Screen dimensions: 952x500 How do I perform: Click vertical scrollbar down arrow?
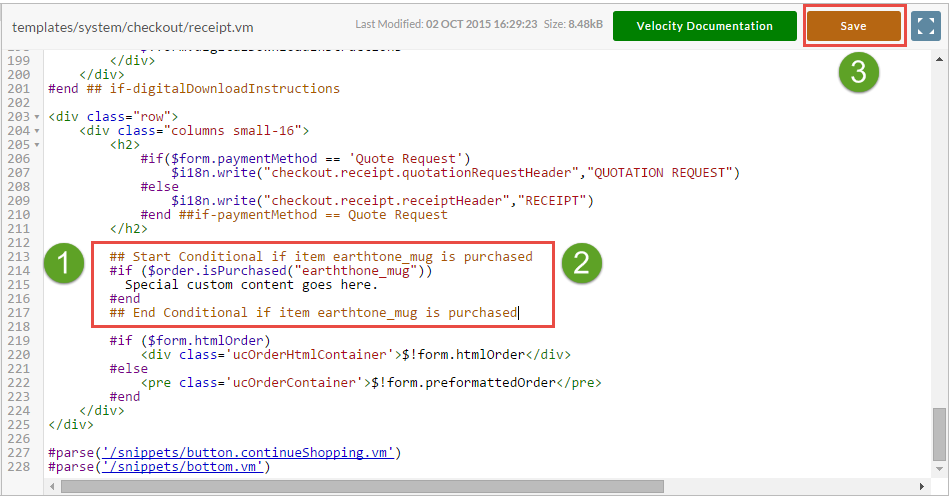939,468
